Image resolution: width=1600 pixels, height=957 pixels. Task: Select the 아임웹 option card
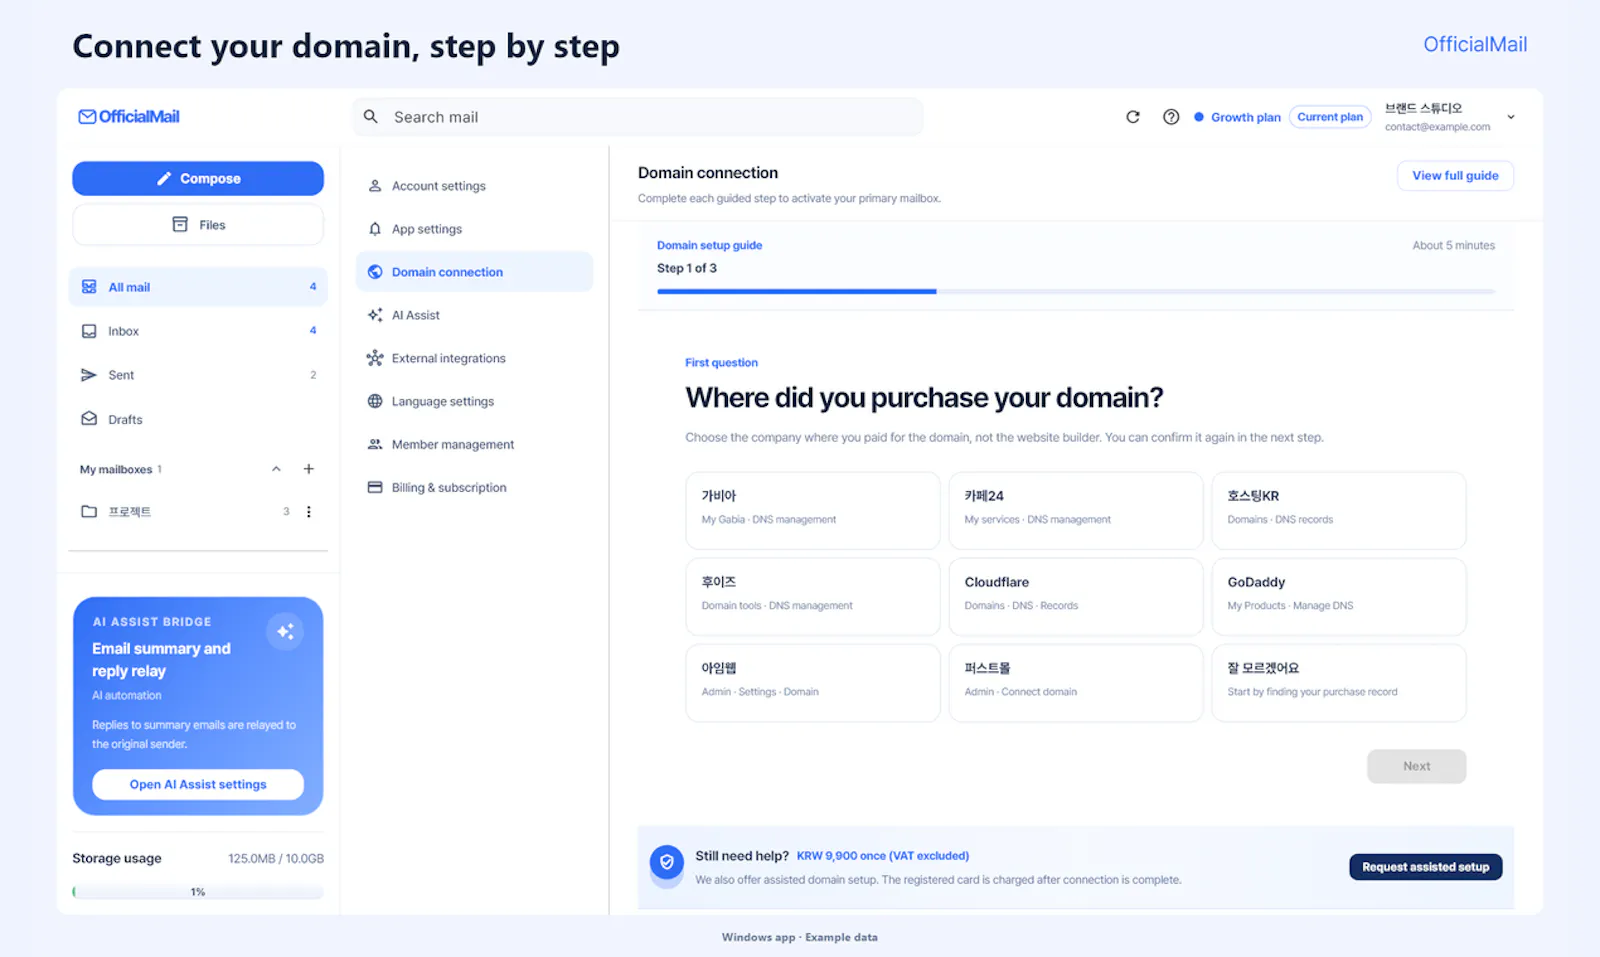point(813,683)
